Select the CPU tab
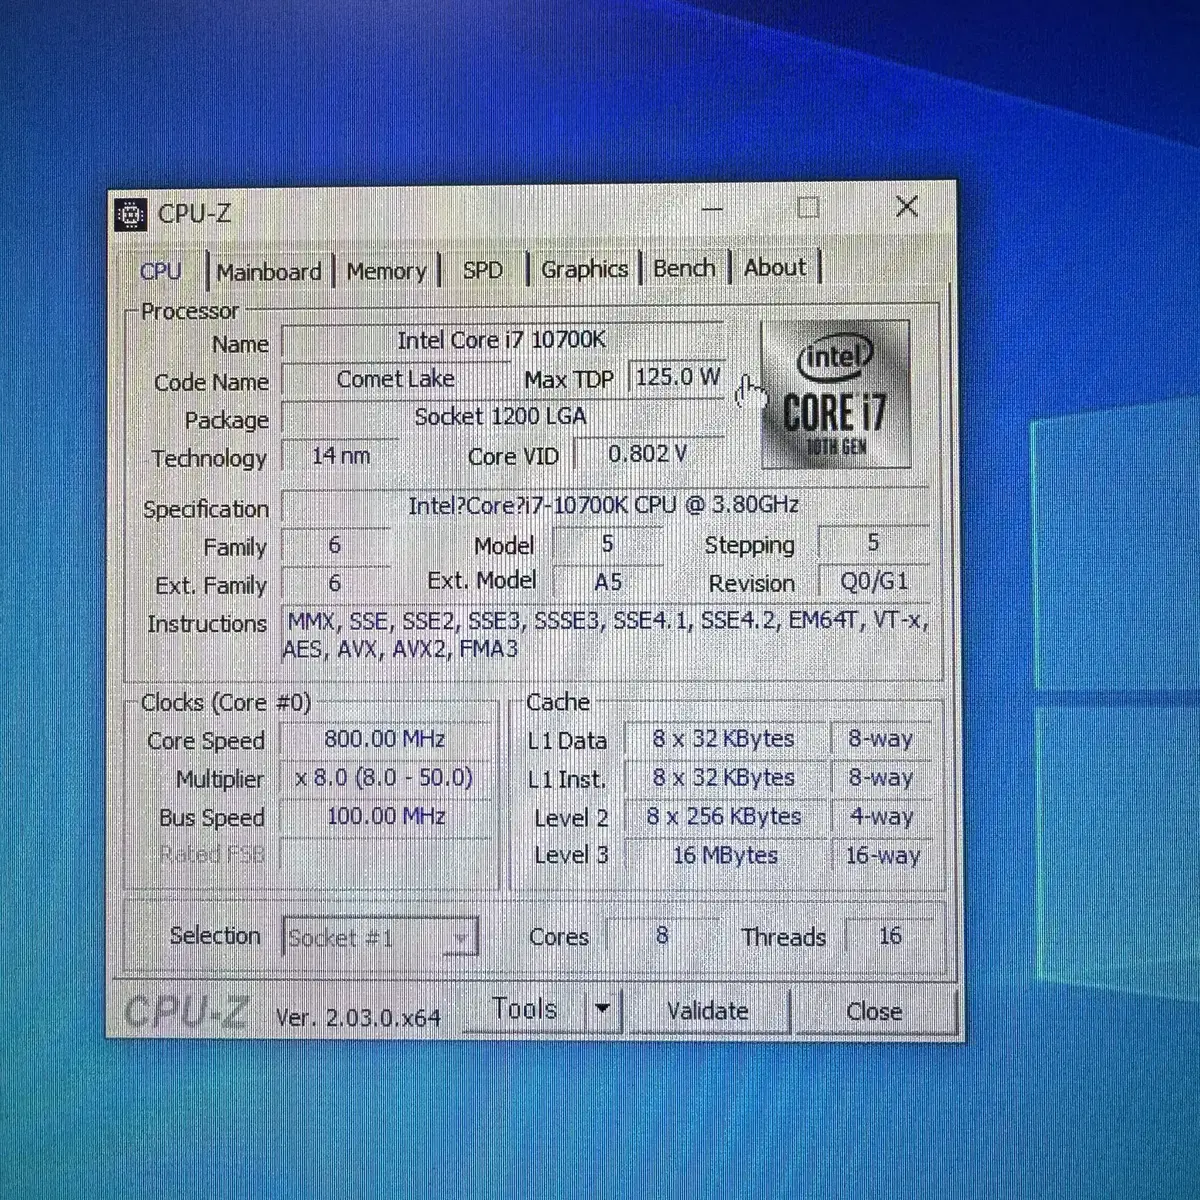 [x=162, y=271]
